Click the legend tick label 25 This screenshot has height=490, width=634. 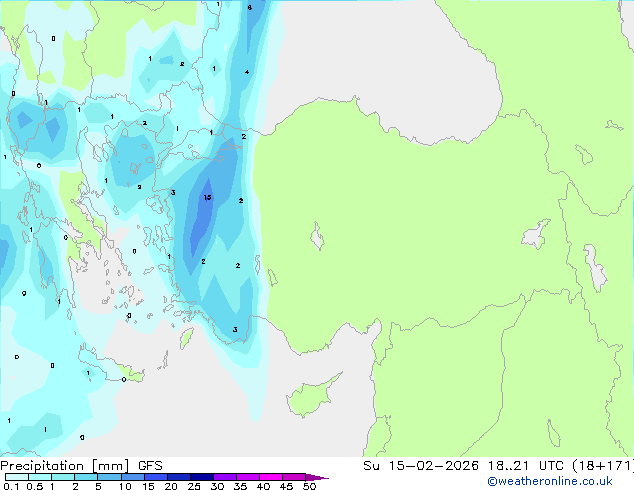pos(194,486)
